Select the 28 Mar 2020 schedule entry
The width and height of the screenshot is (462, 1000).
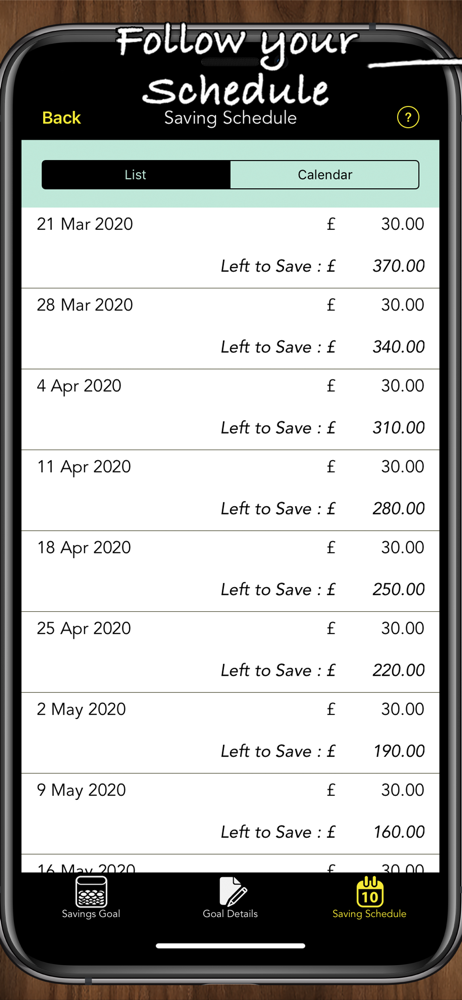[x=230, y=328]
